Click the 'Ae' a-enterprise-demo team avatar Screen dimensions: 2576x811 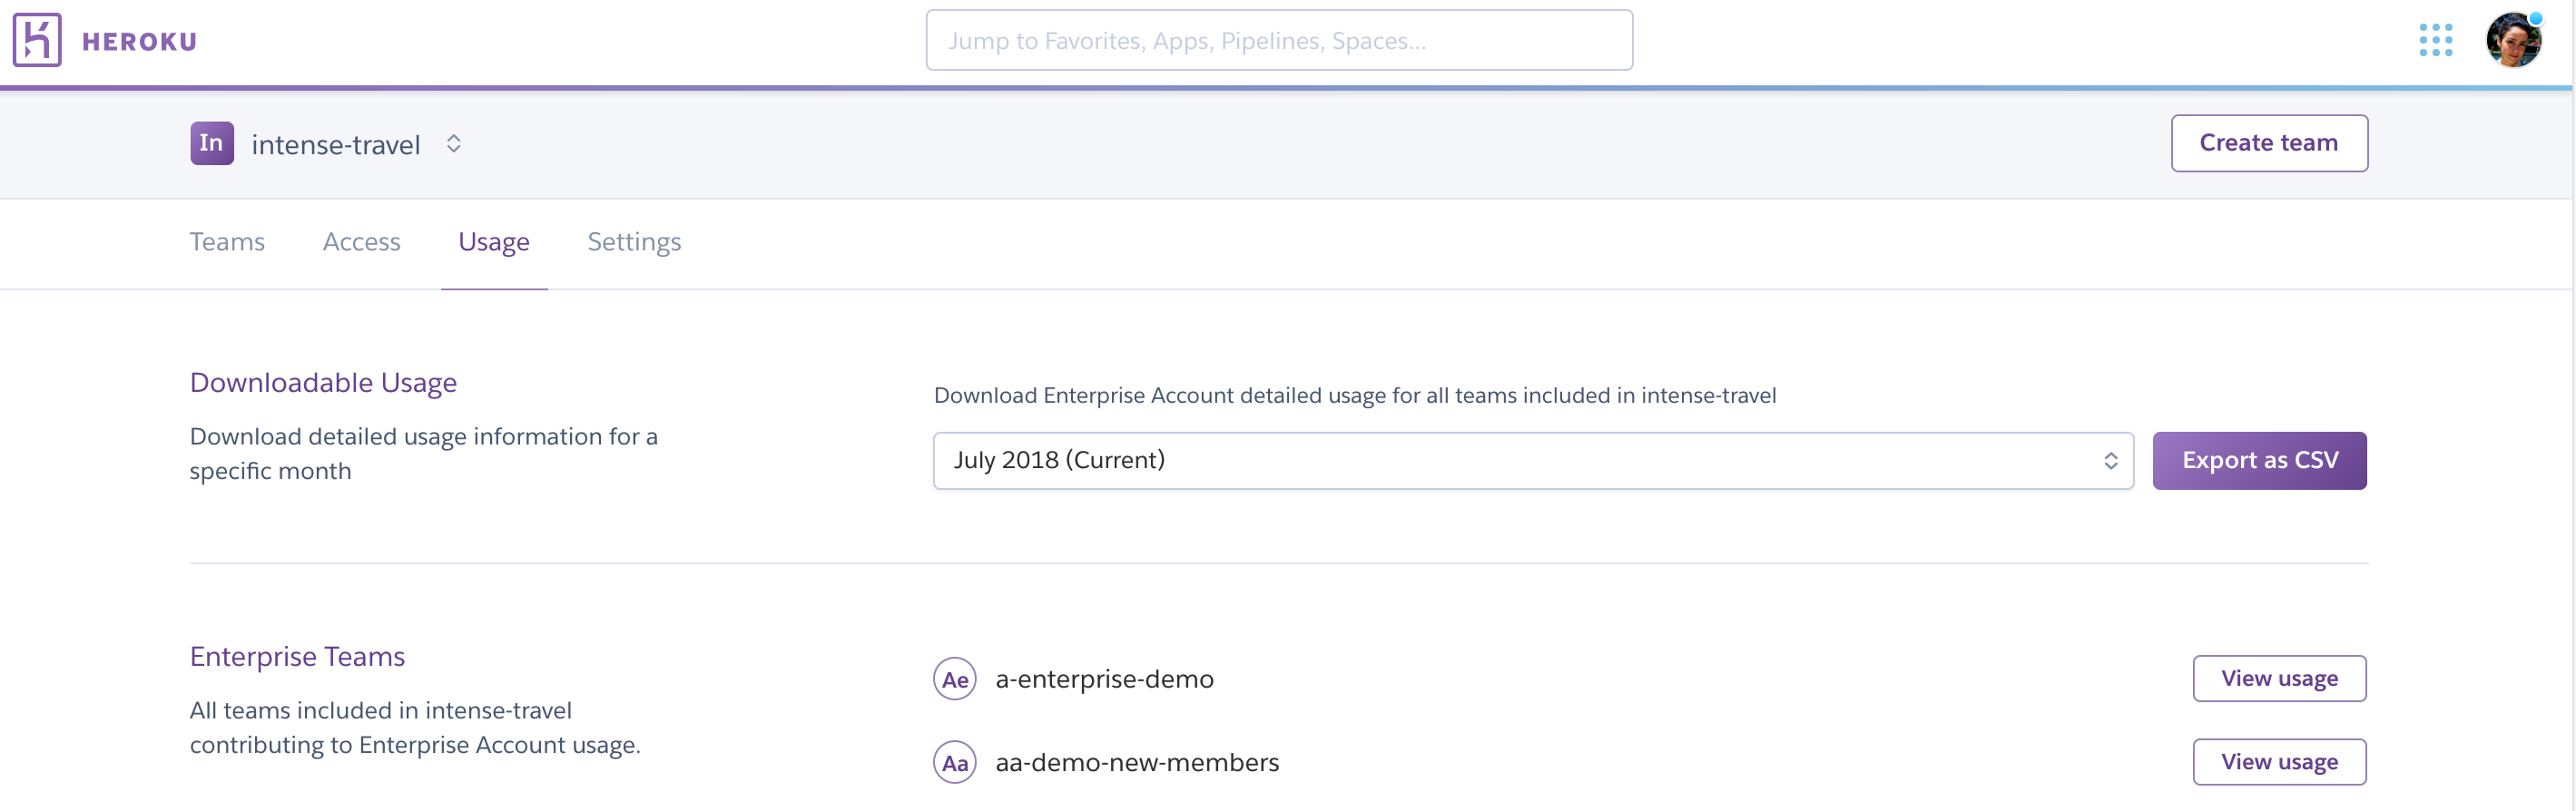click(955, 679)
